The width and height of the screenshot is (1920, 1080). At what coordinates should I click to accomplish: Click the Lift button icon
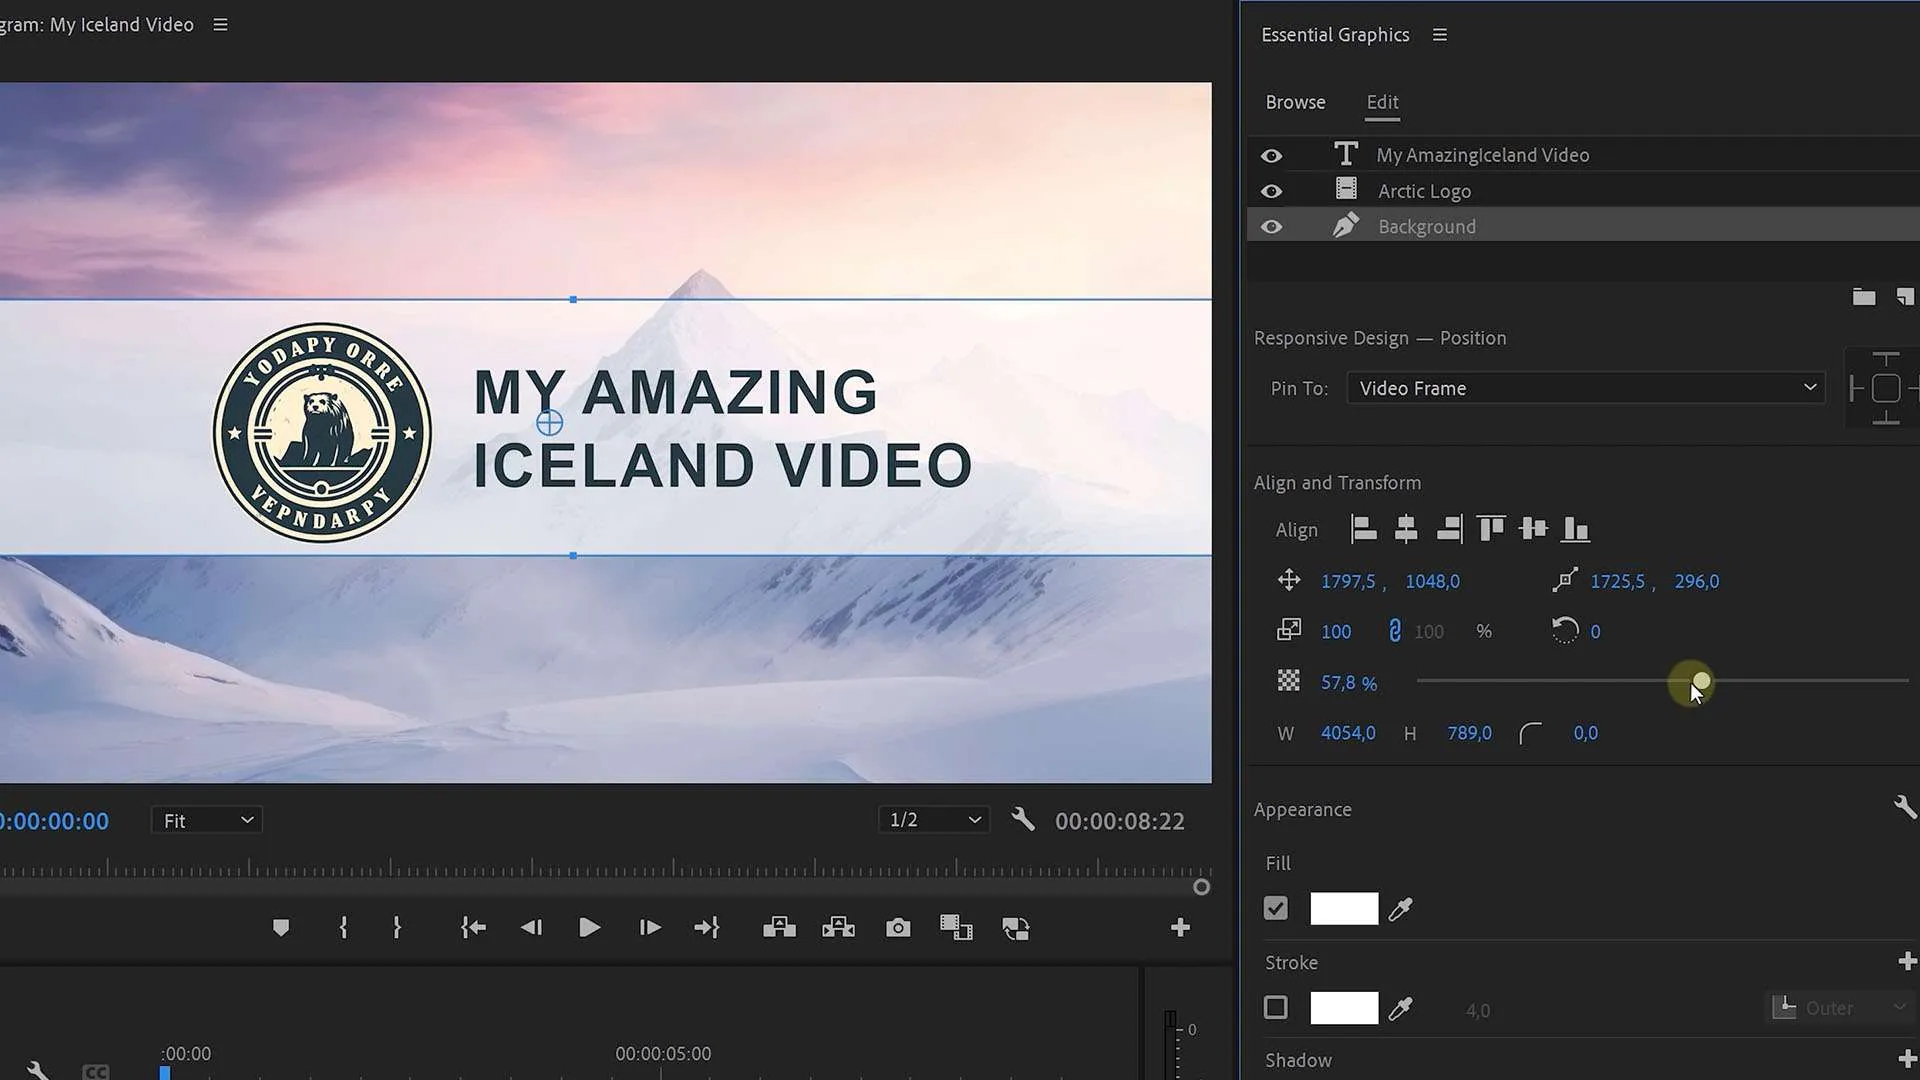click(779, 928)
